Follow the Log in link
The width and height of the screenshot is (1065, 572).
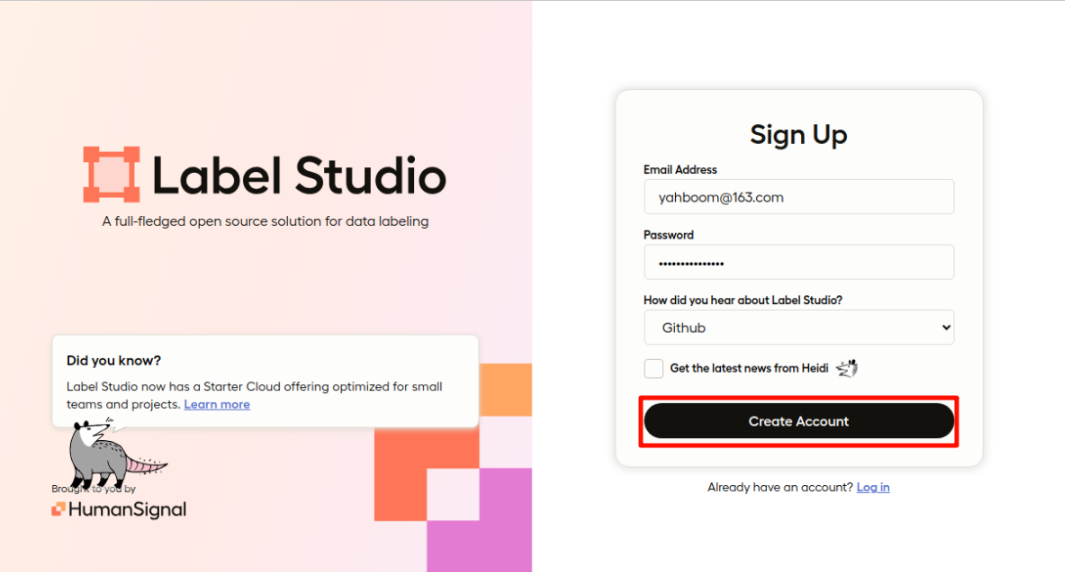(x=873, y=487)
